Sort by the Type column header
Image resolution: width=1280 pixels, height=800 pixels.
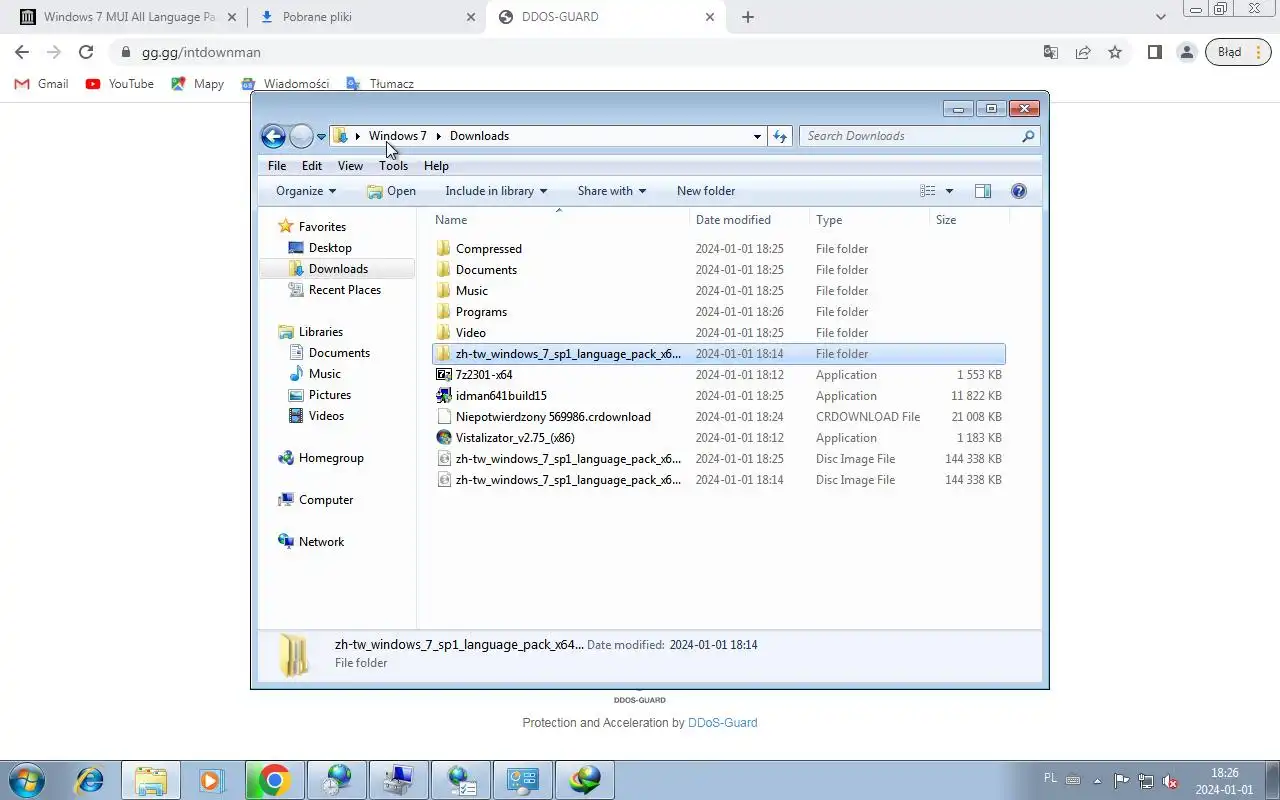coord(869,220)
